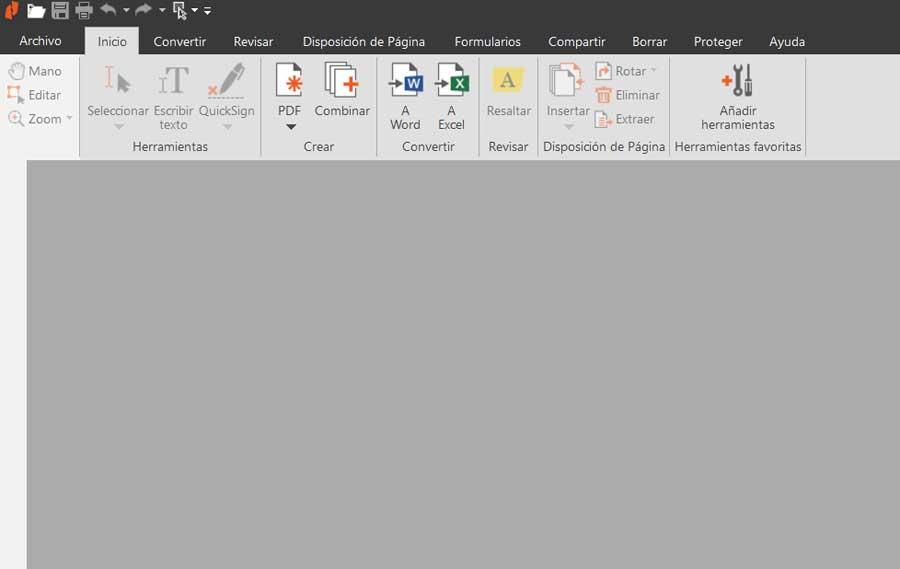Expand the cursor tool quick-access dropdown
Viewport: 900px width, 569px height.
pyautogui.click(x=195, y=10)
